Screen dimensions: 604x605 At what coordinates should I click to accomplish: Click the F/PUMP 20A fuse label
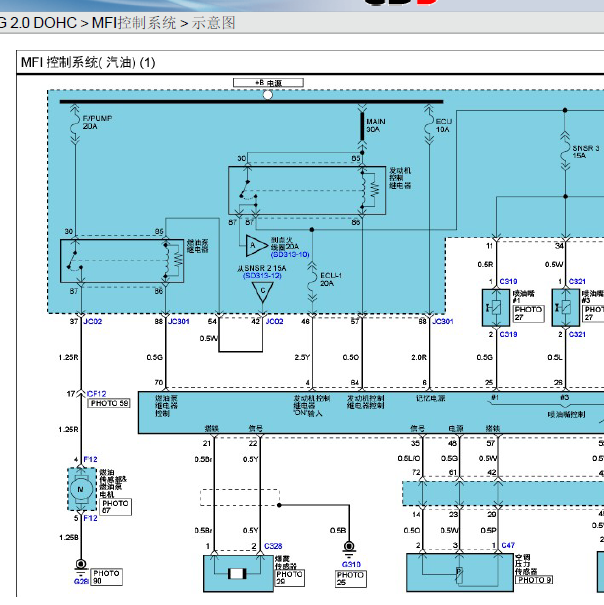(97, 122)
